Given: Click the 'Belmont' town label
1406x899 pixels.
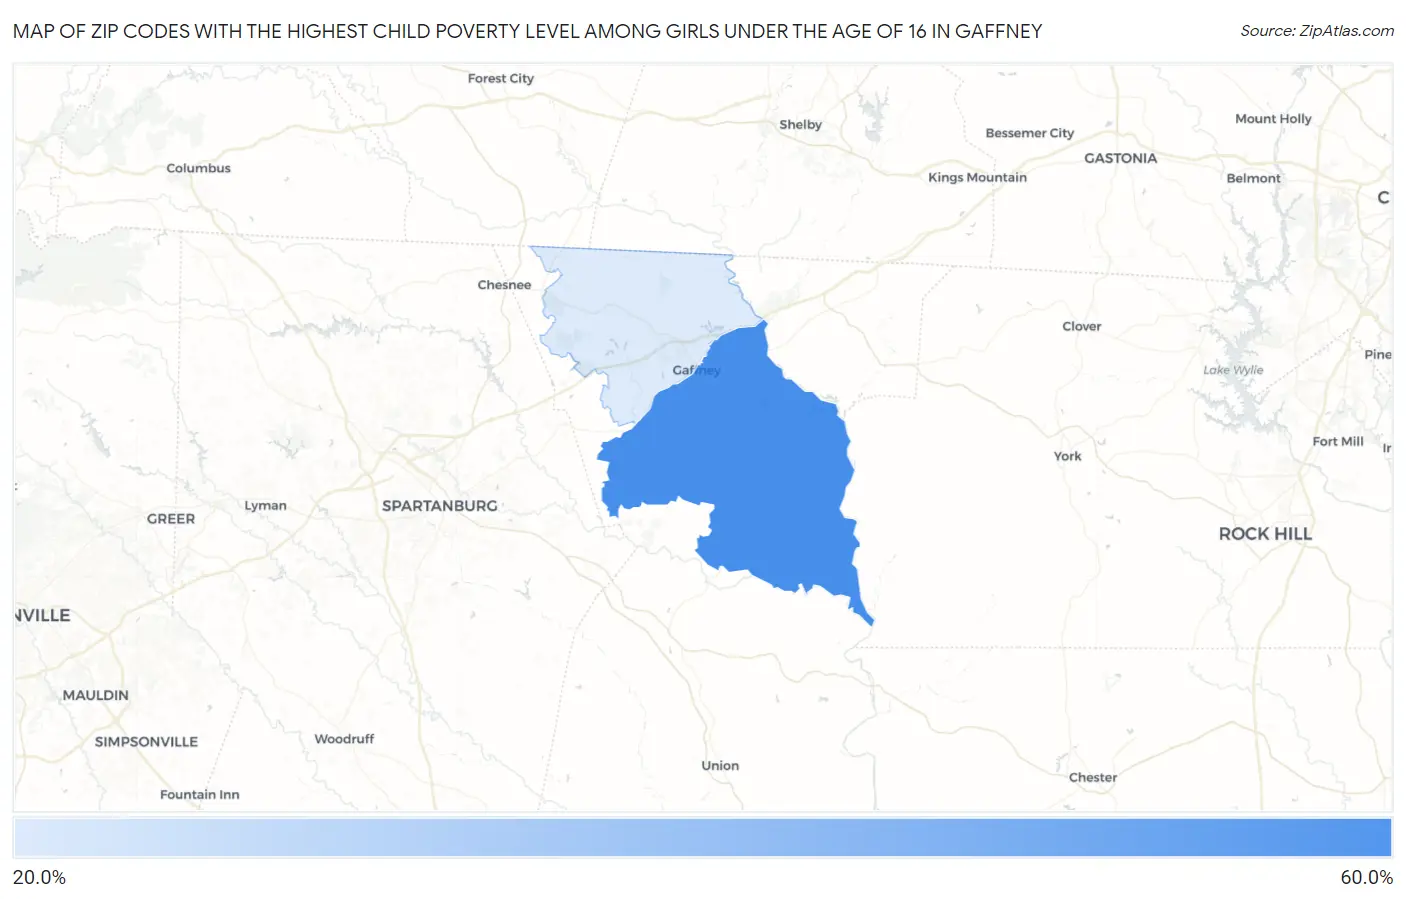Looking at the screenshot, I should point(1253,178).
